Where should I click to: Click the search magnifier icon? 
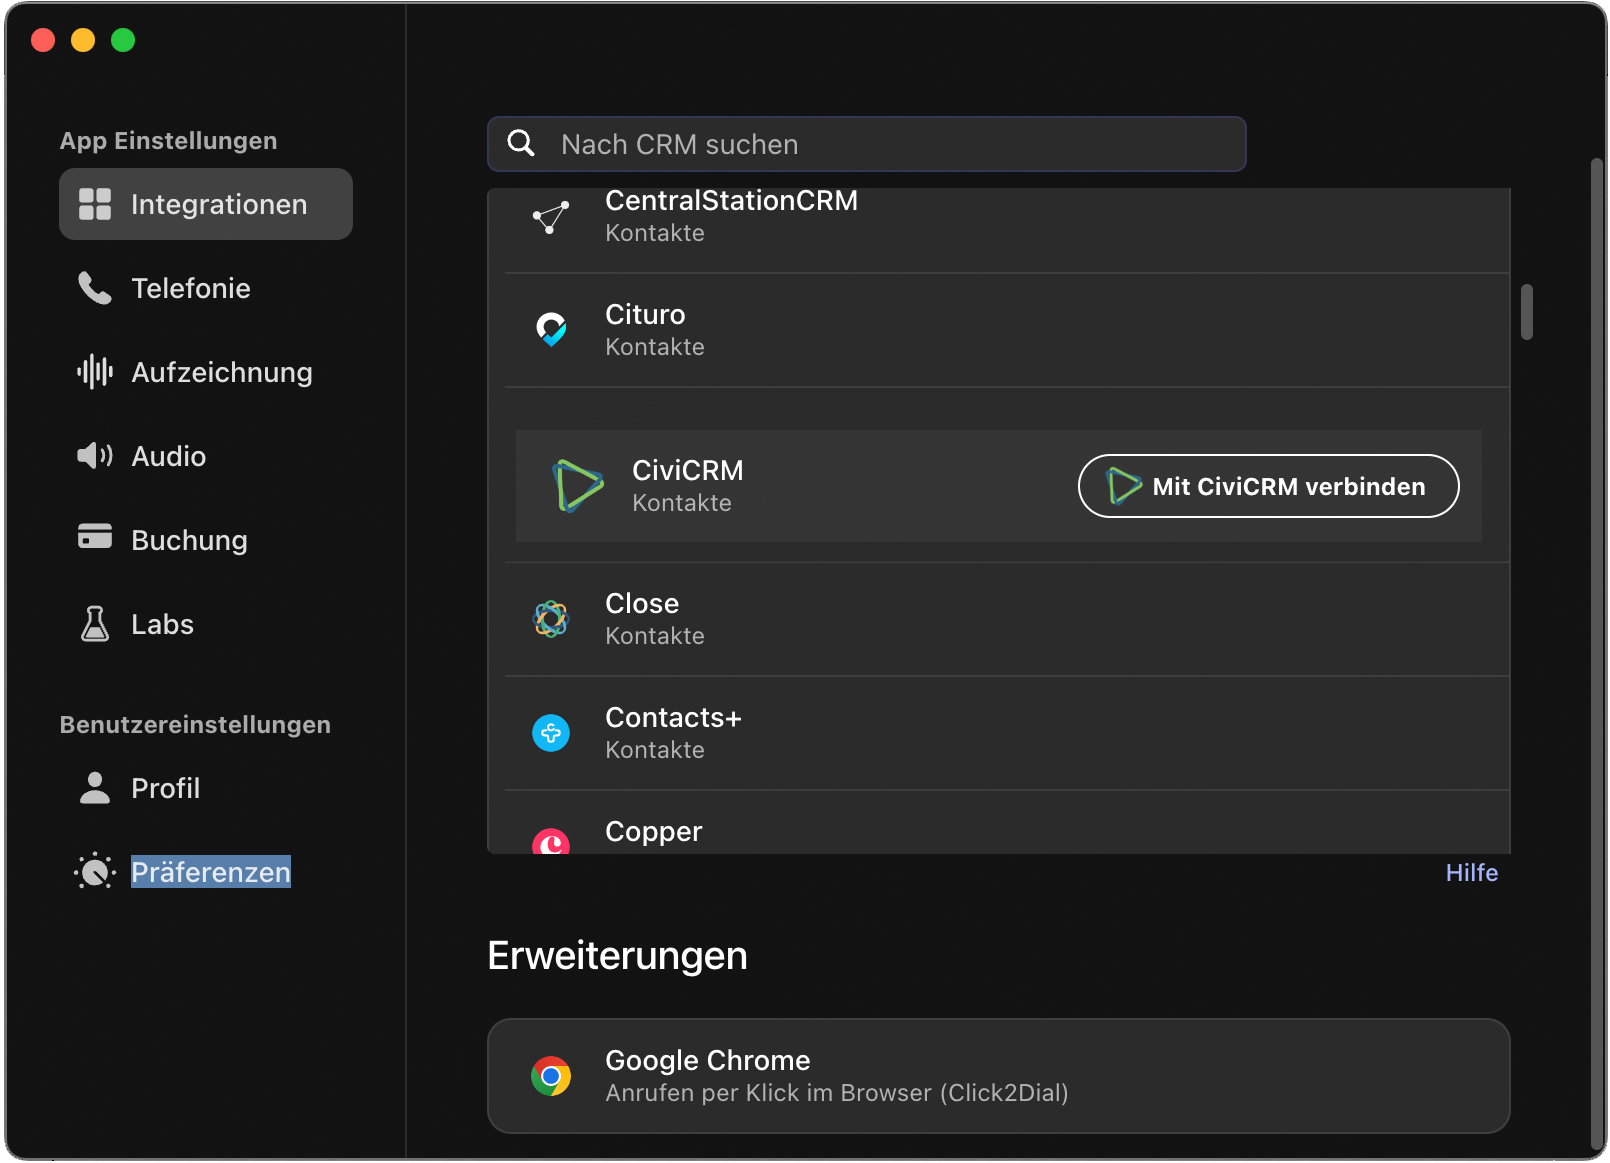pos(521,143)
